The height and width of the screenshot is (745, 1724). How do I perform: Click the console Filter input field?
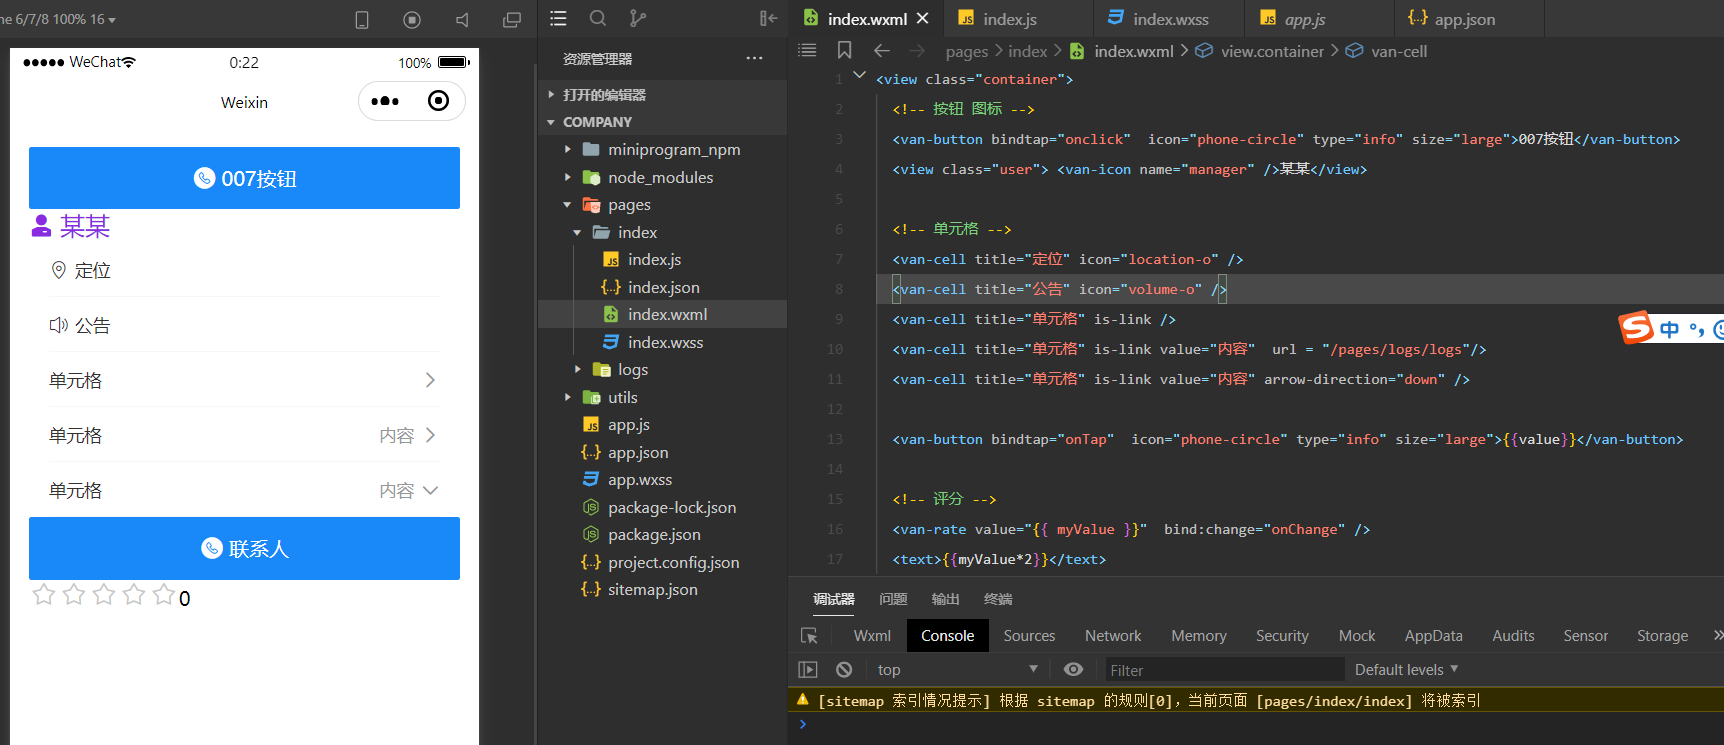[1223, 670]
